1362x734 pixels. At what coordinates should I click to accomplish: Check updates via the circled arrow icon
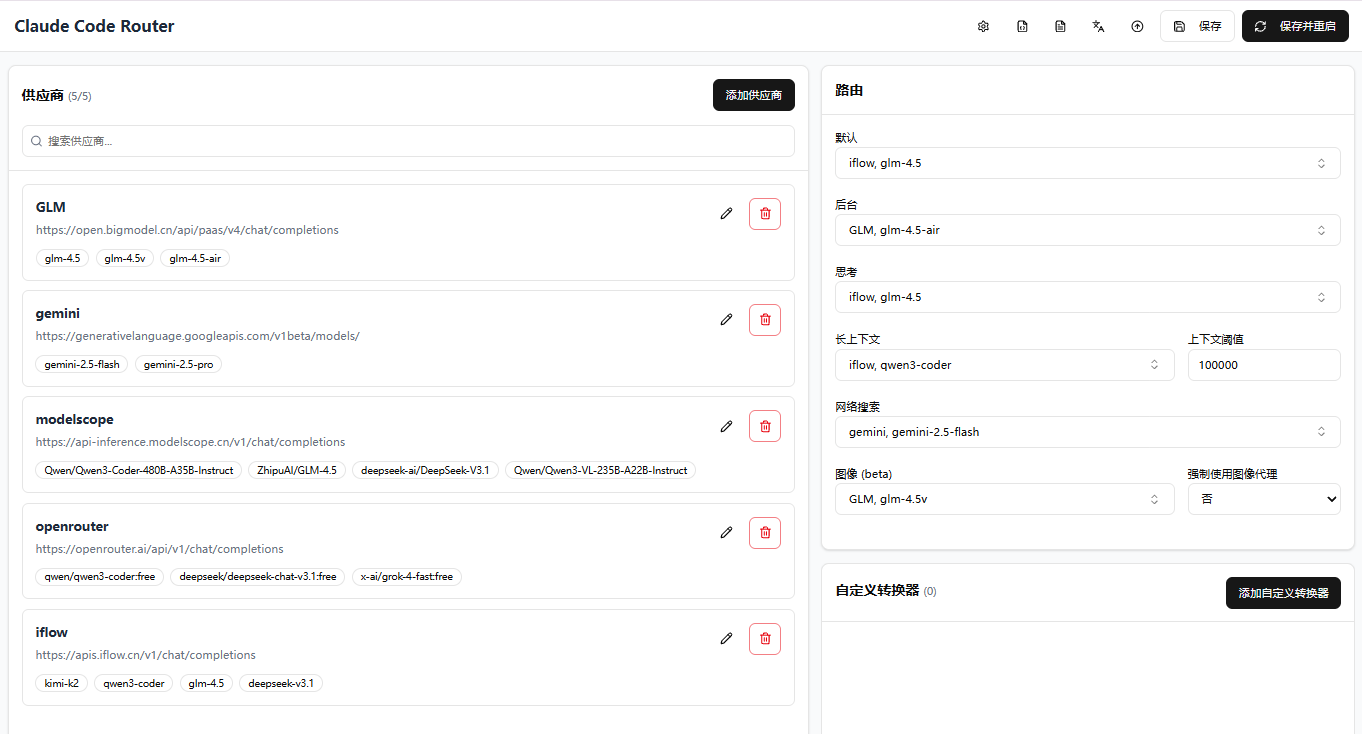pos(1137,26)
